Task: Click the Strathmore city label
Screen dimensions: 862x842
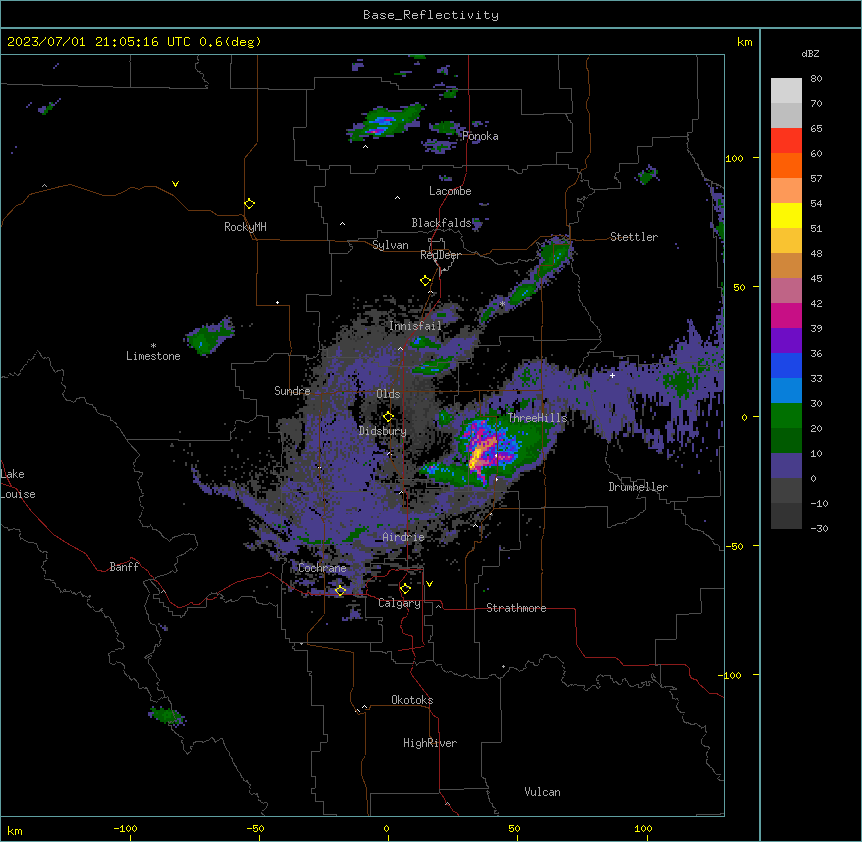Action: [x=516, y=608]
